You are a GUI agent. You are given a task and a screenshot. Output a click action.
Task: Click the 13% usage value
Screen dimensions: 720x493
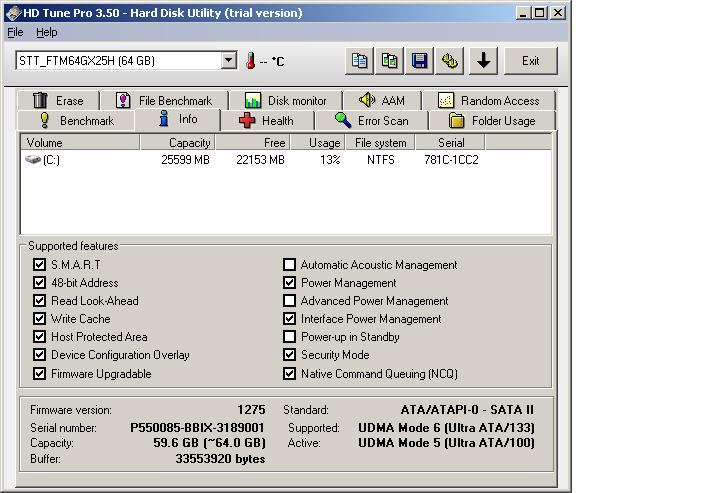tap(330, 160)
